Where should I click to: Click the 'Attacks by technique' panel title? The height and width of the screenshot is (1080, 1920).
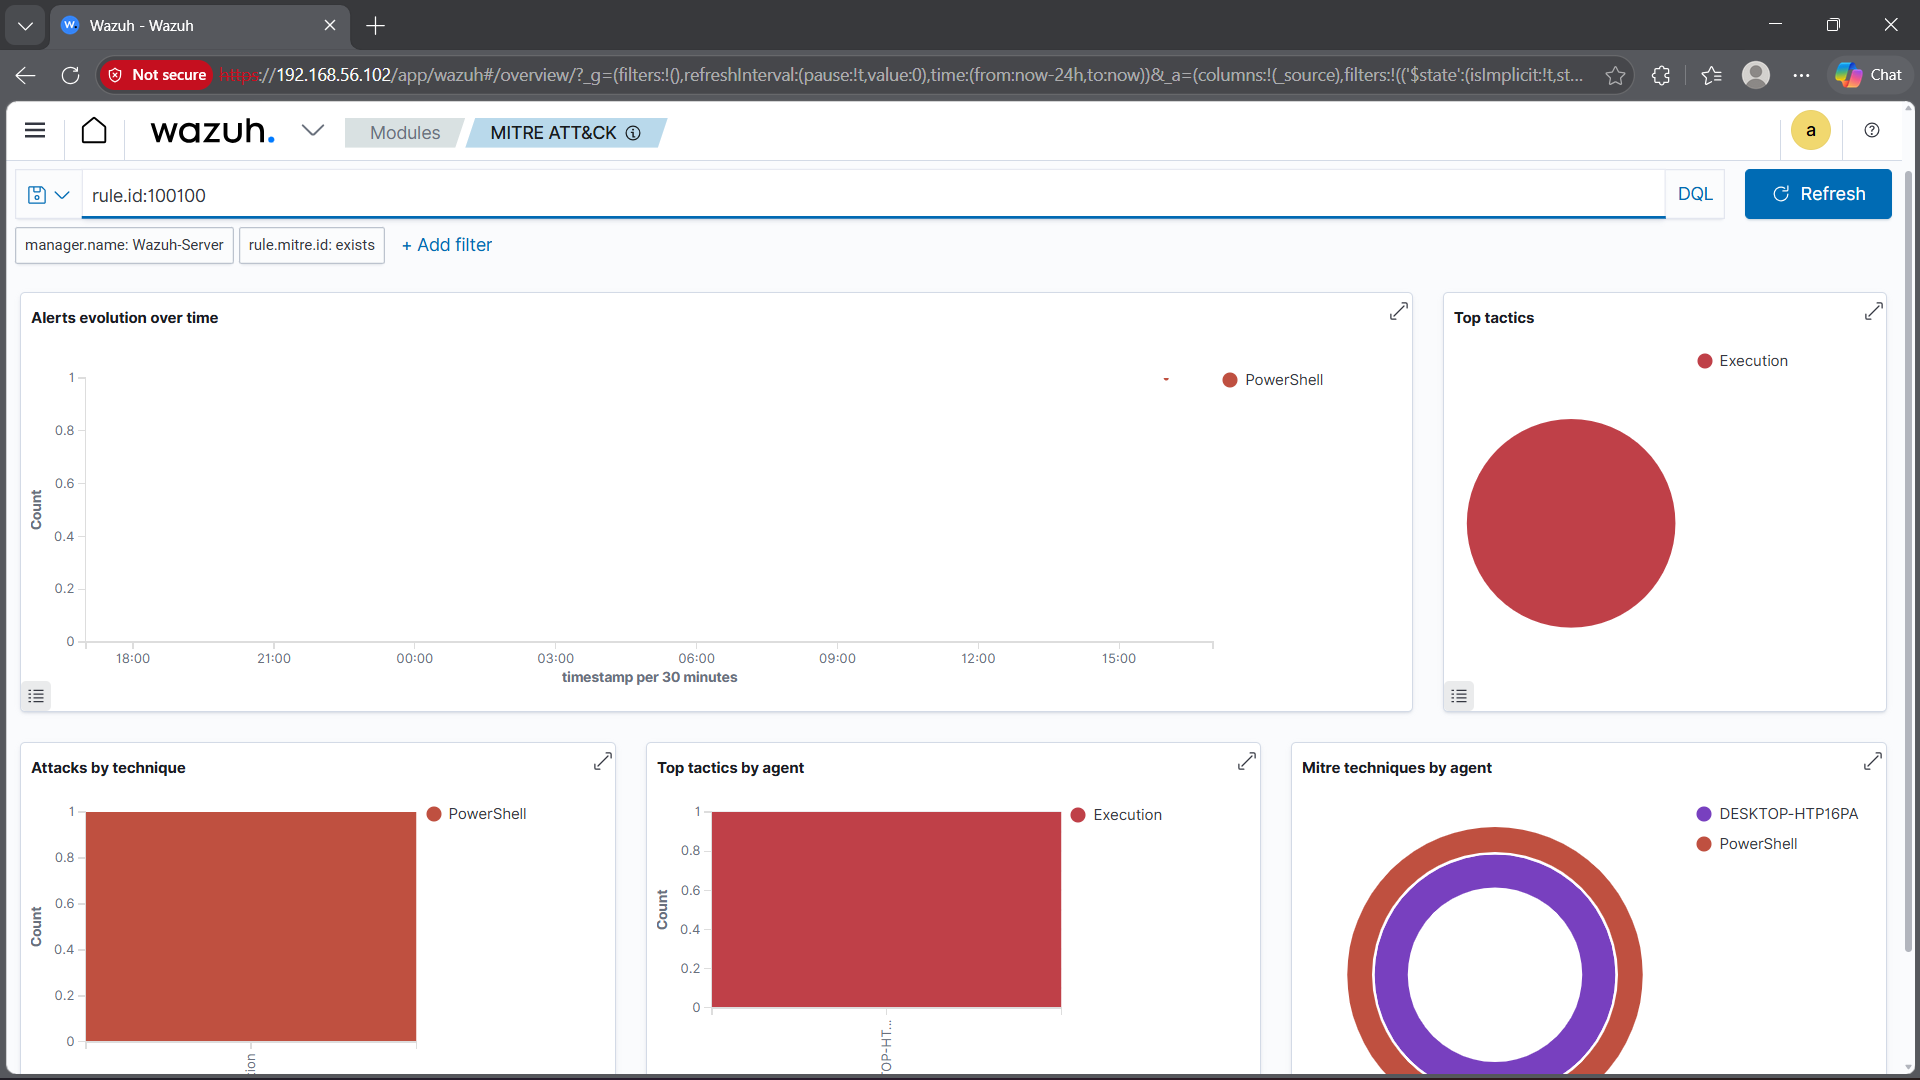(108, 768)
